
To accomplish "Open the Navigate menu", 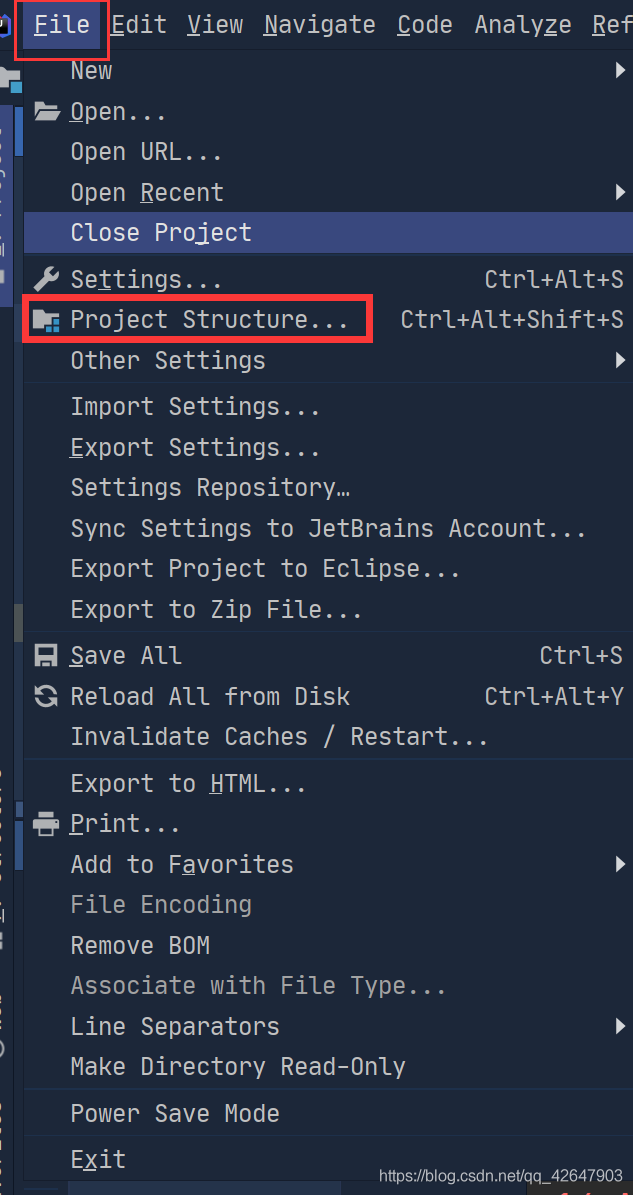I will [x=320, y=24].
